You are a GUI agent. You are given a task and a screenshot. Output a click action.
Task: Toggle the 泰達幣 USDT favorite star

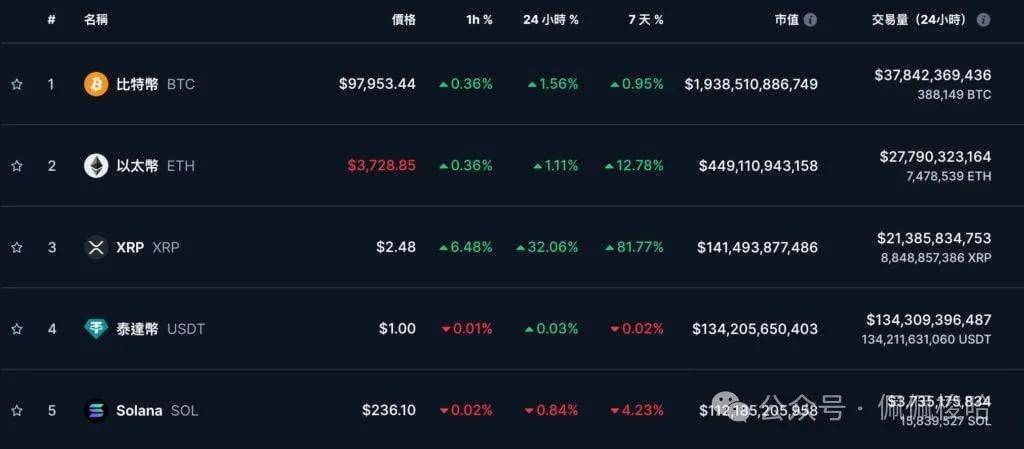pyautogui.click(x=17, y=329)
